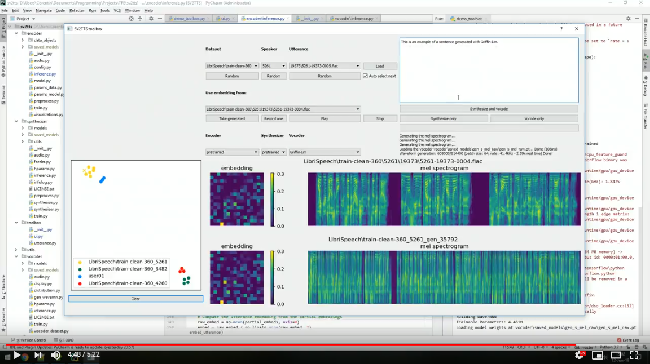Viewport: 650px width, 364px height.
Task: Click the project panel settings gear icon
Action: coord(151,19)
